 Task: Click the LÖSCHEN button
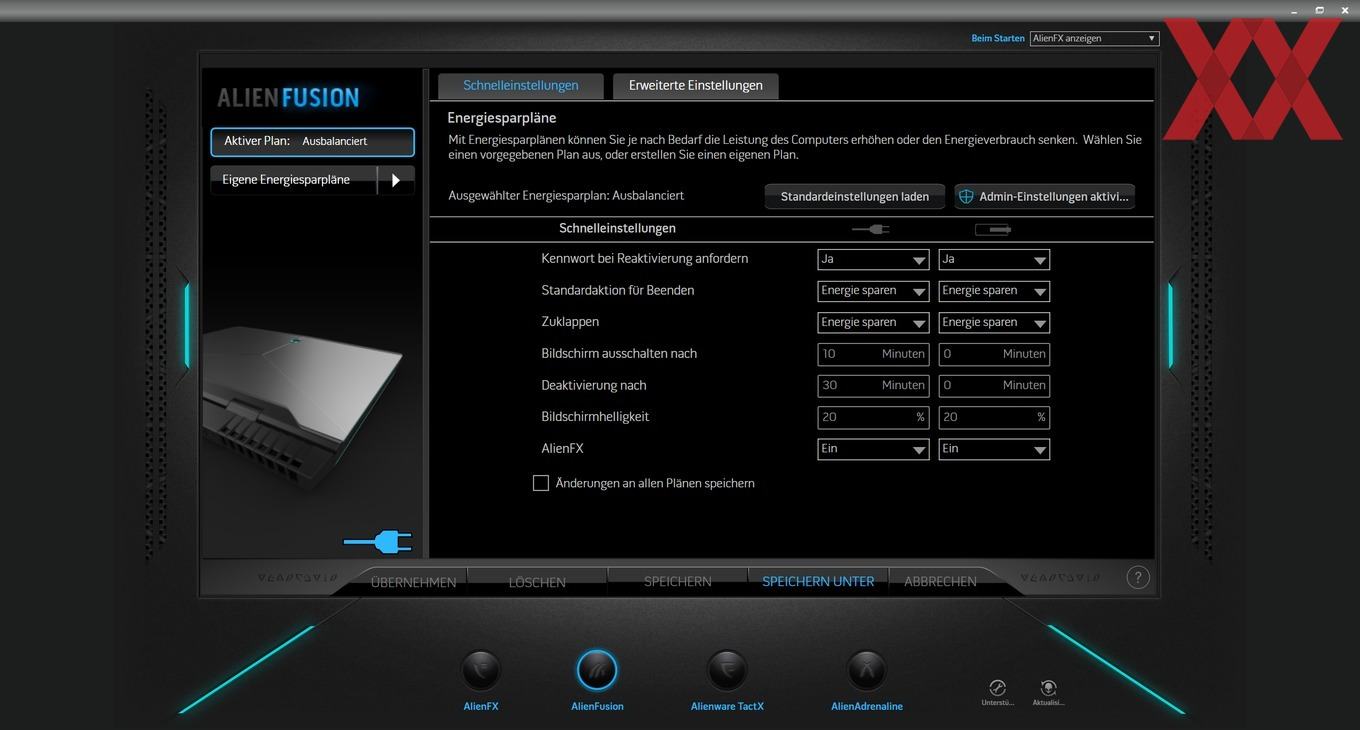(x=537, y=582)
